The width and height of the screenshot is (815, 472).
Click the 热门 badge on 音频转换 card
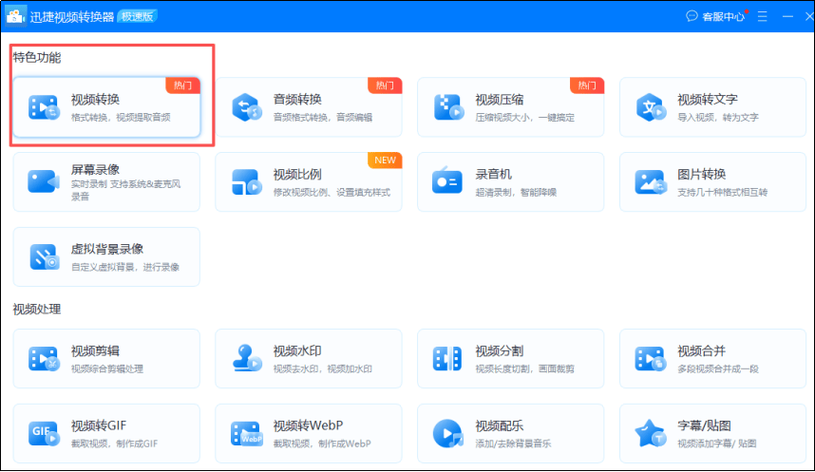click(x=385, y=86)
